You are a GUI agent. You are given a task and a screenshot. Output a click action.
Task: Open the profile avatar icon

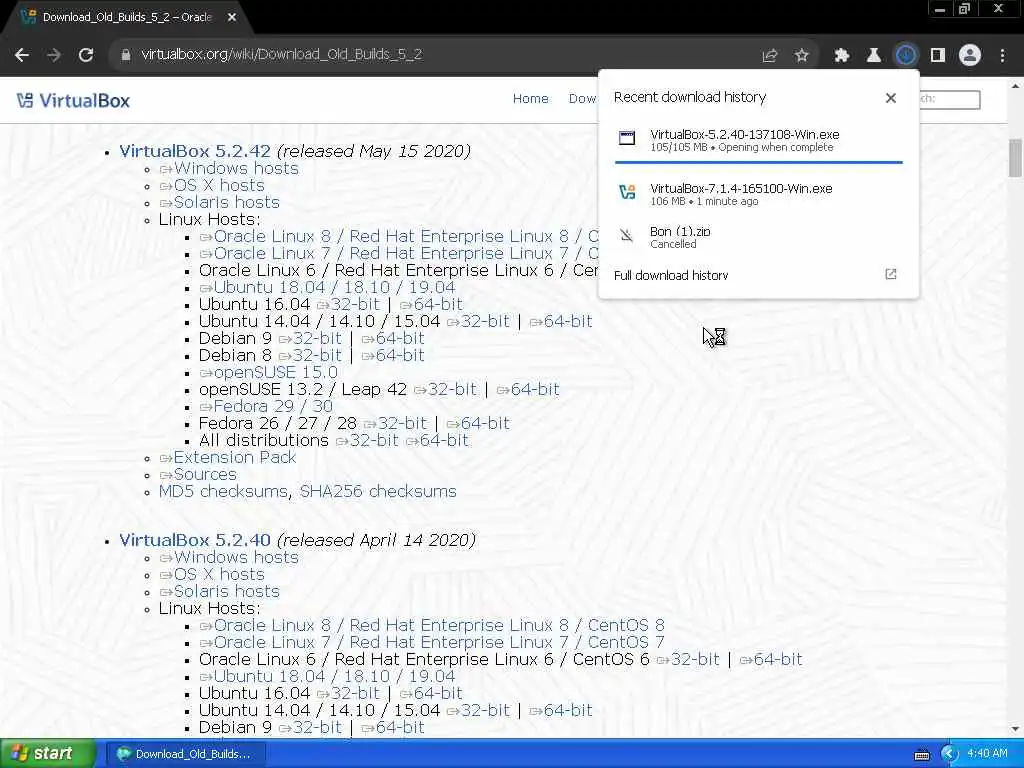tap(970, 56)
